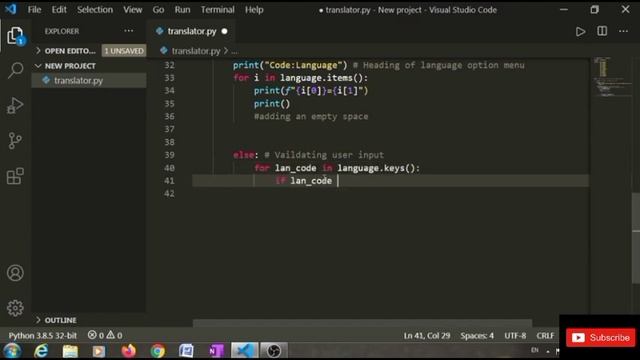
Task: Click the VS Code logo icon
Action: (11, 9)
